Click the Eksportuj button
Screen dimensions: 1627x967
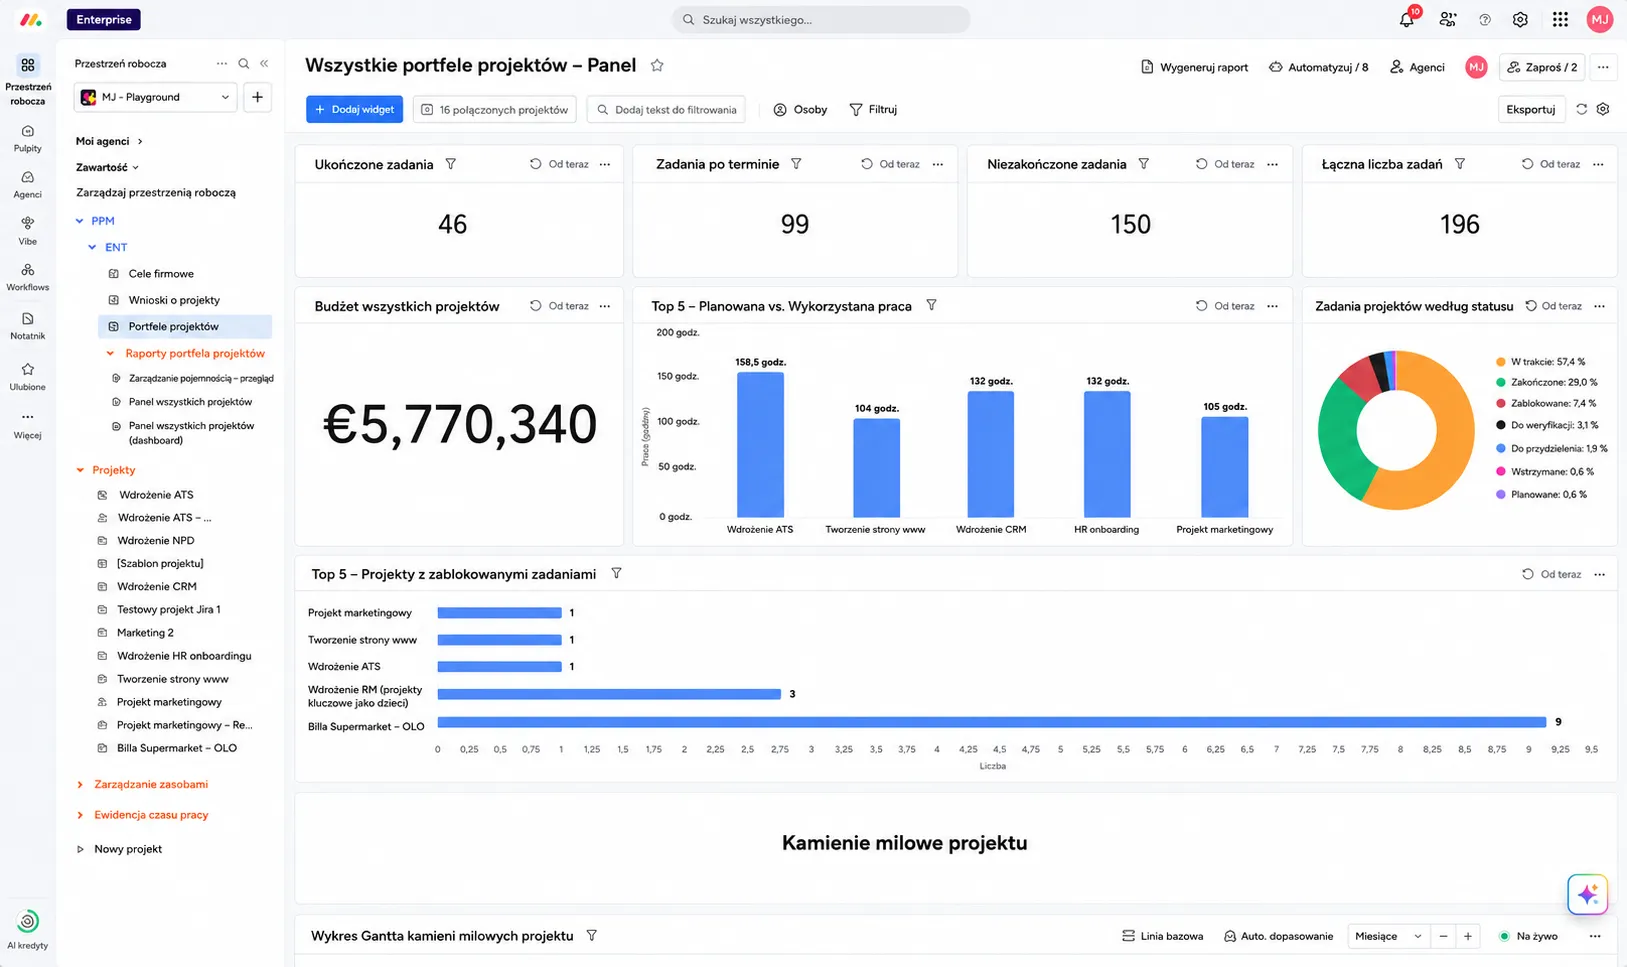pyautogui.click(x=1531, y=109)
